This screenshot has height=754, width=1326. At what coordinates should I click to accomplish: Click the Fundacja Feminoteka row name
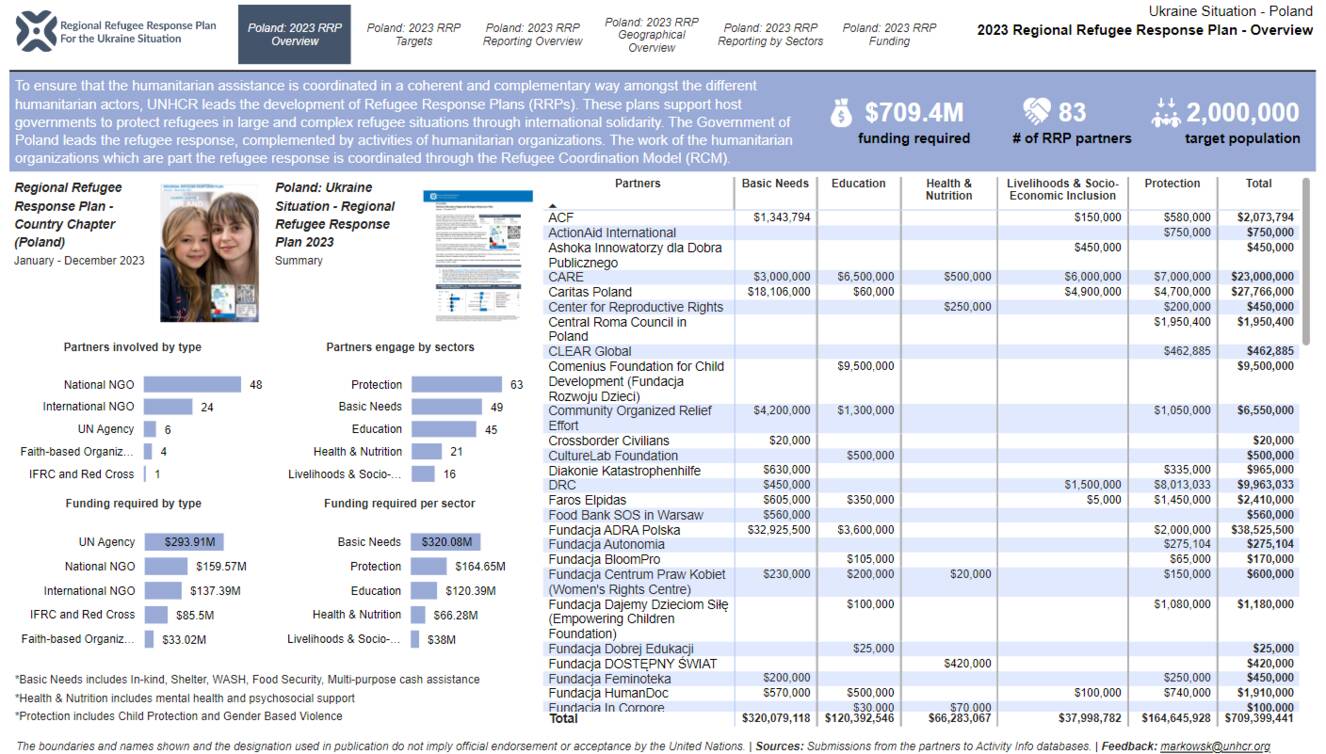(x=609, y=679)
